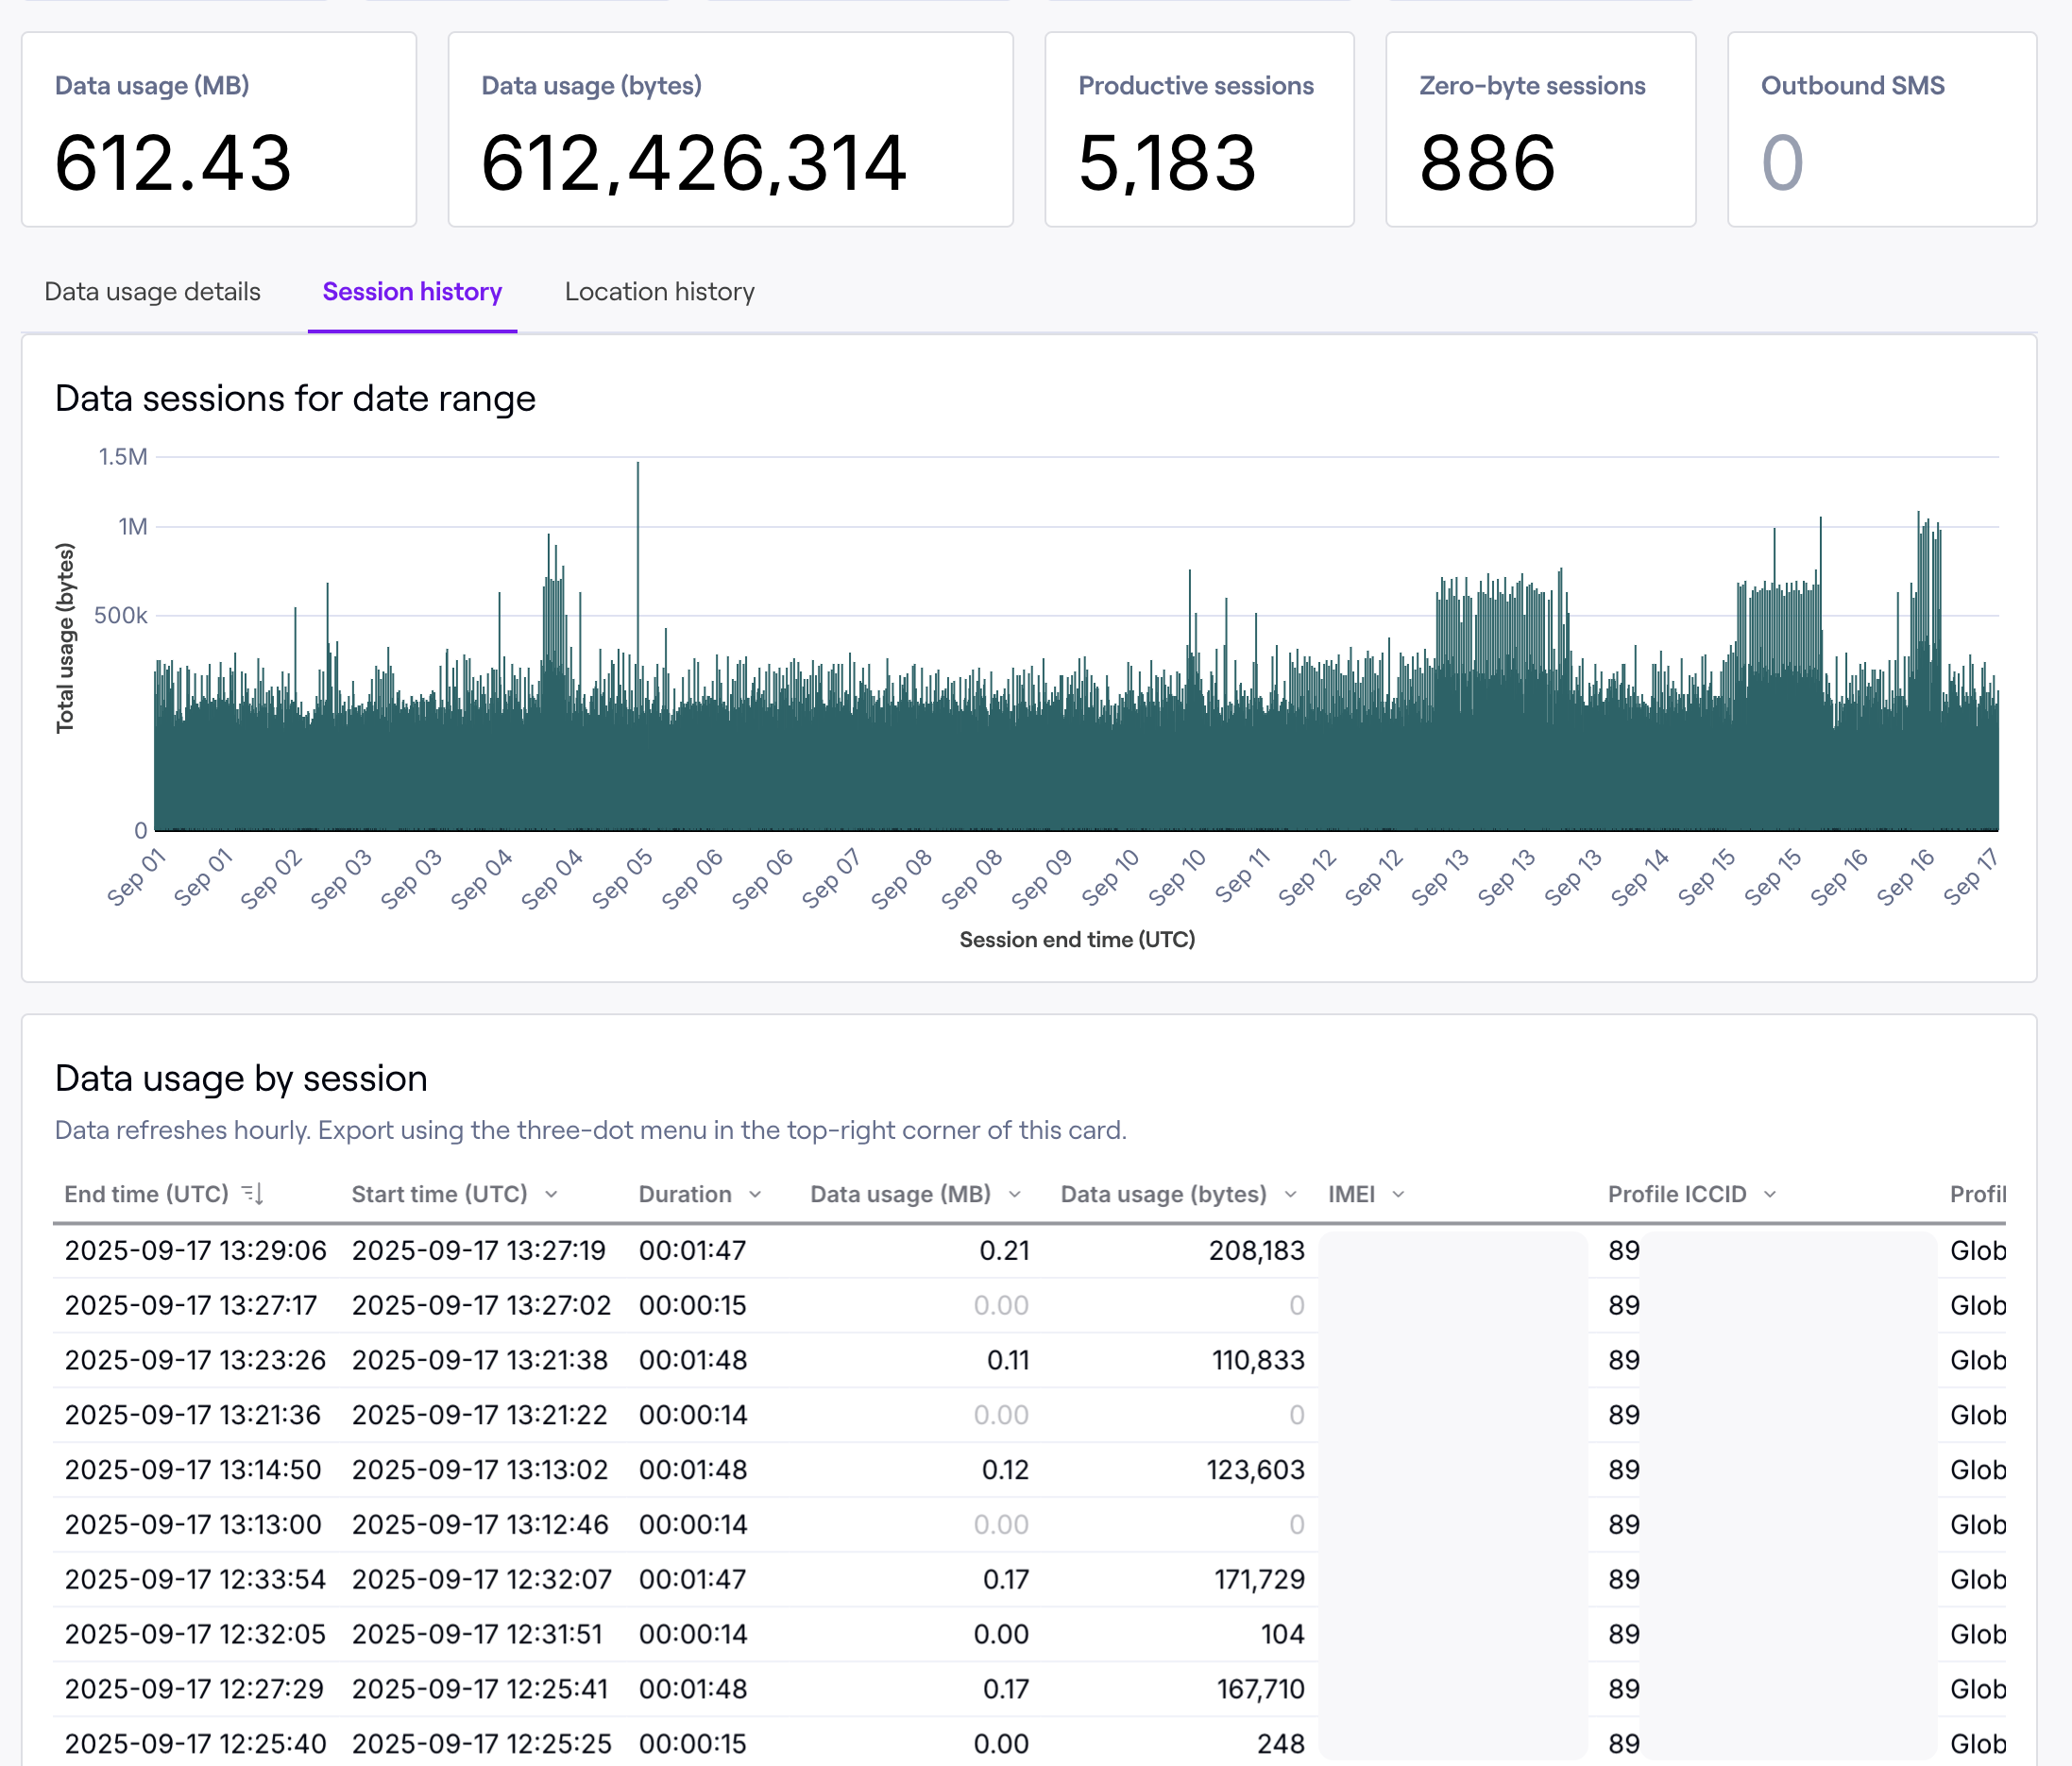Click the Zero-byte sessions 886 card
2072x1766 pixels.
pos(1540,130)
